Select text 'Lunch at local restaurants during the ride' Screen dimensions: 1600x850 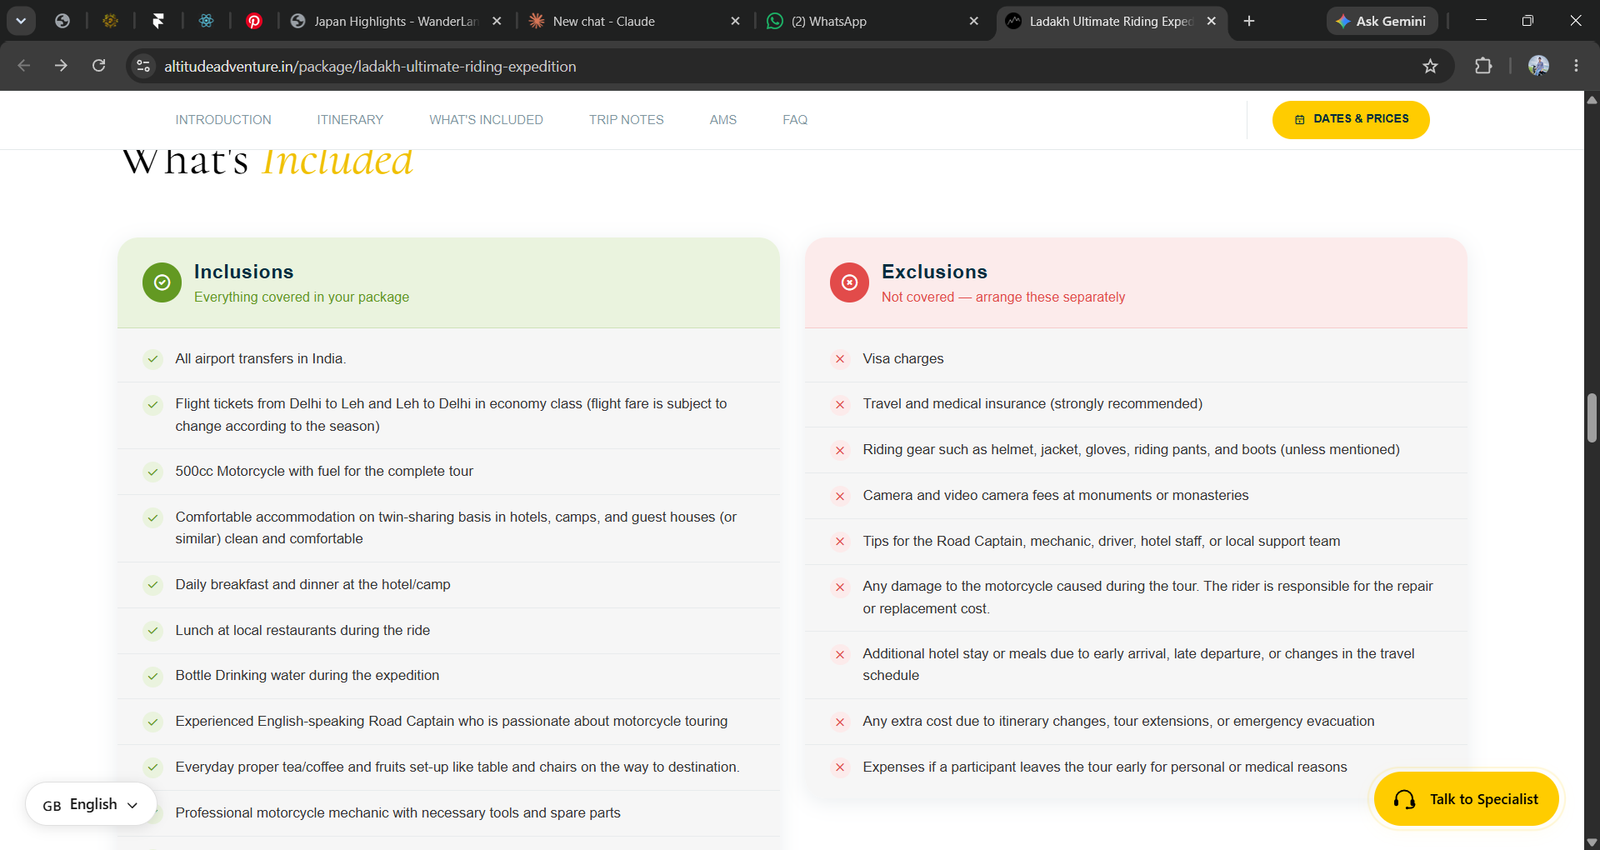click(303, 630)
